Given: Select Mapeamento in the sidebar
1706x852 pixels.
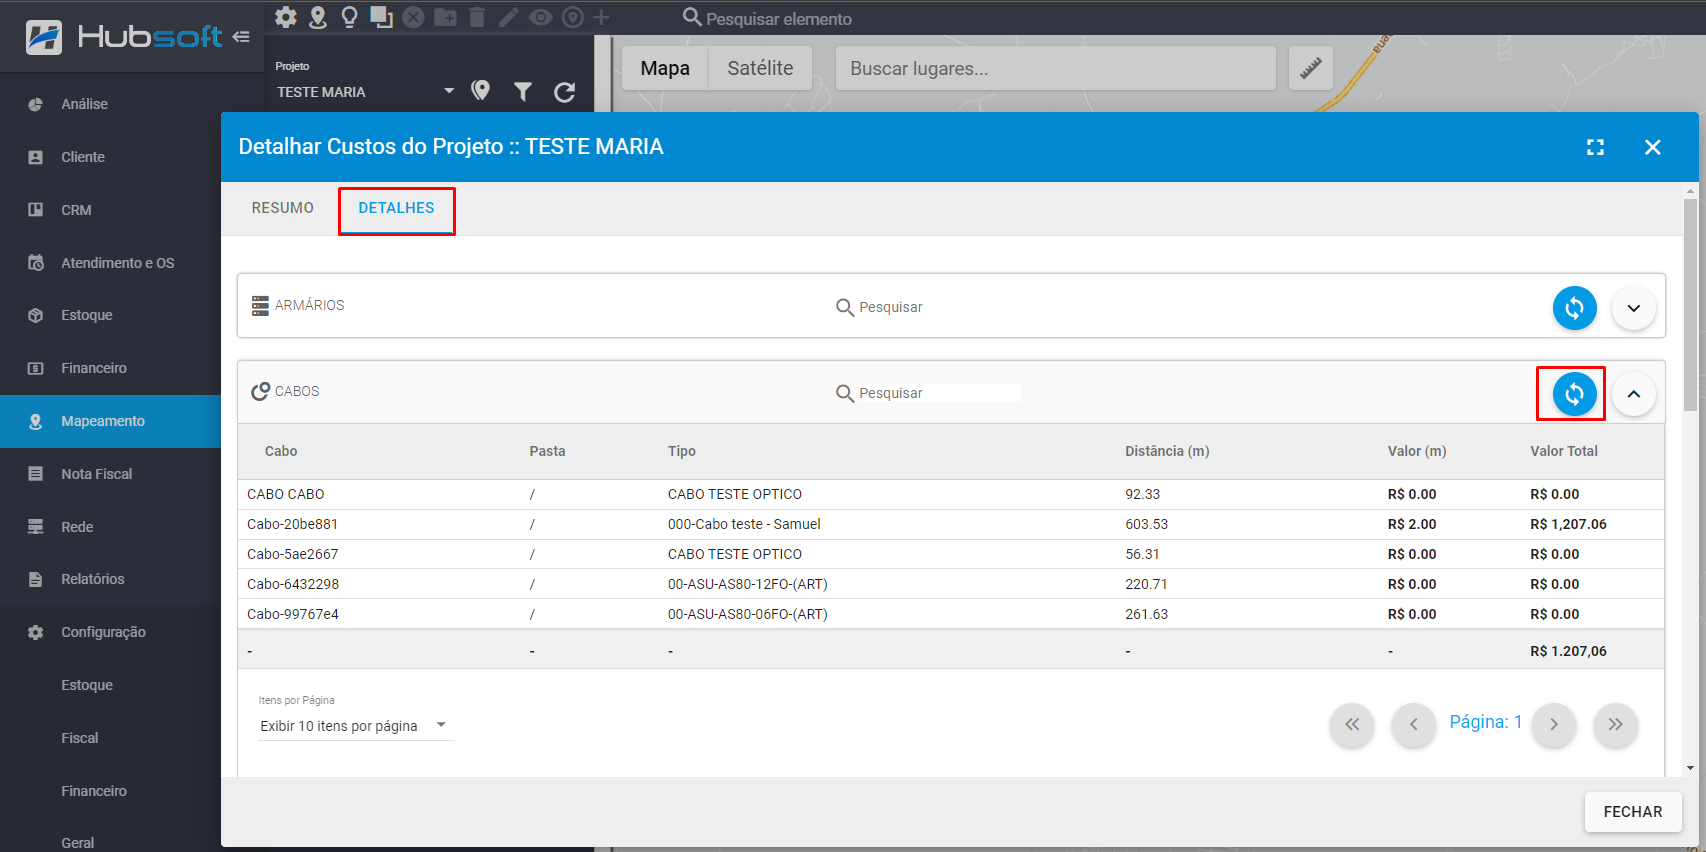Looking at the screenshot, I should [110, 421].
